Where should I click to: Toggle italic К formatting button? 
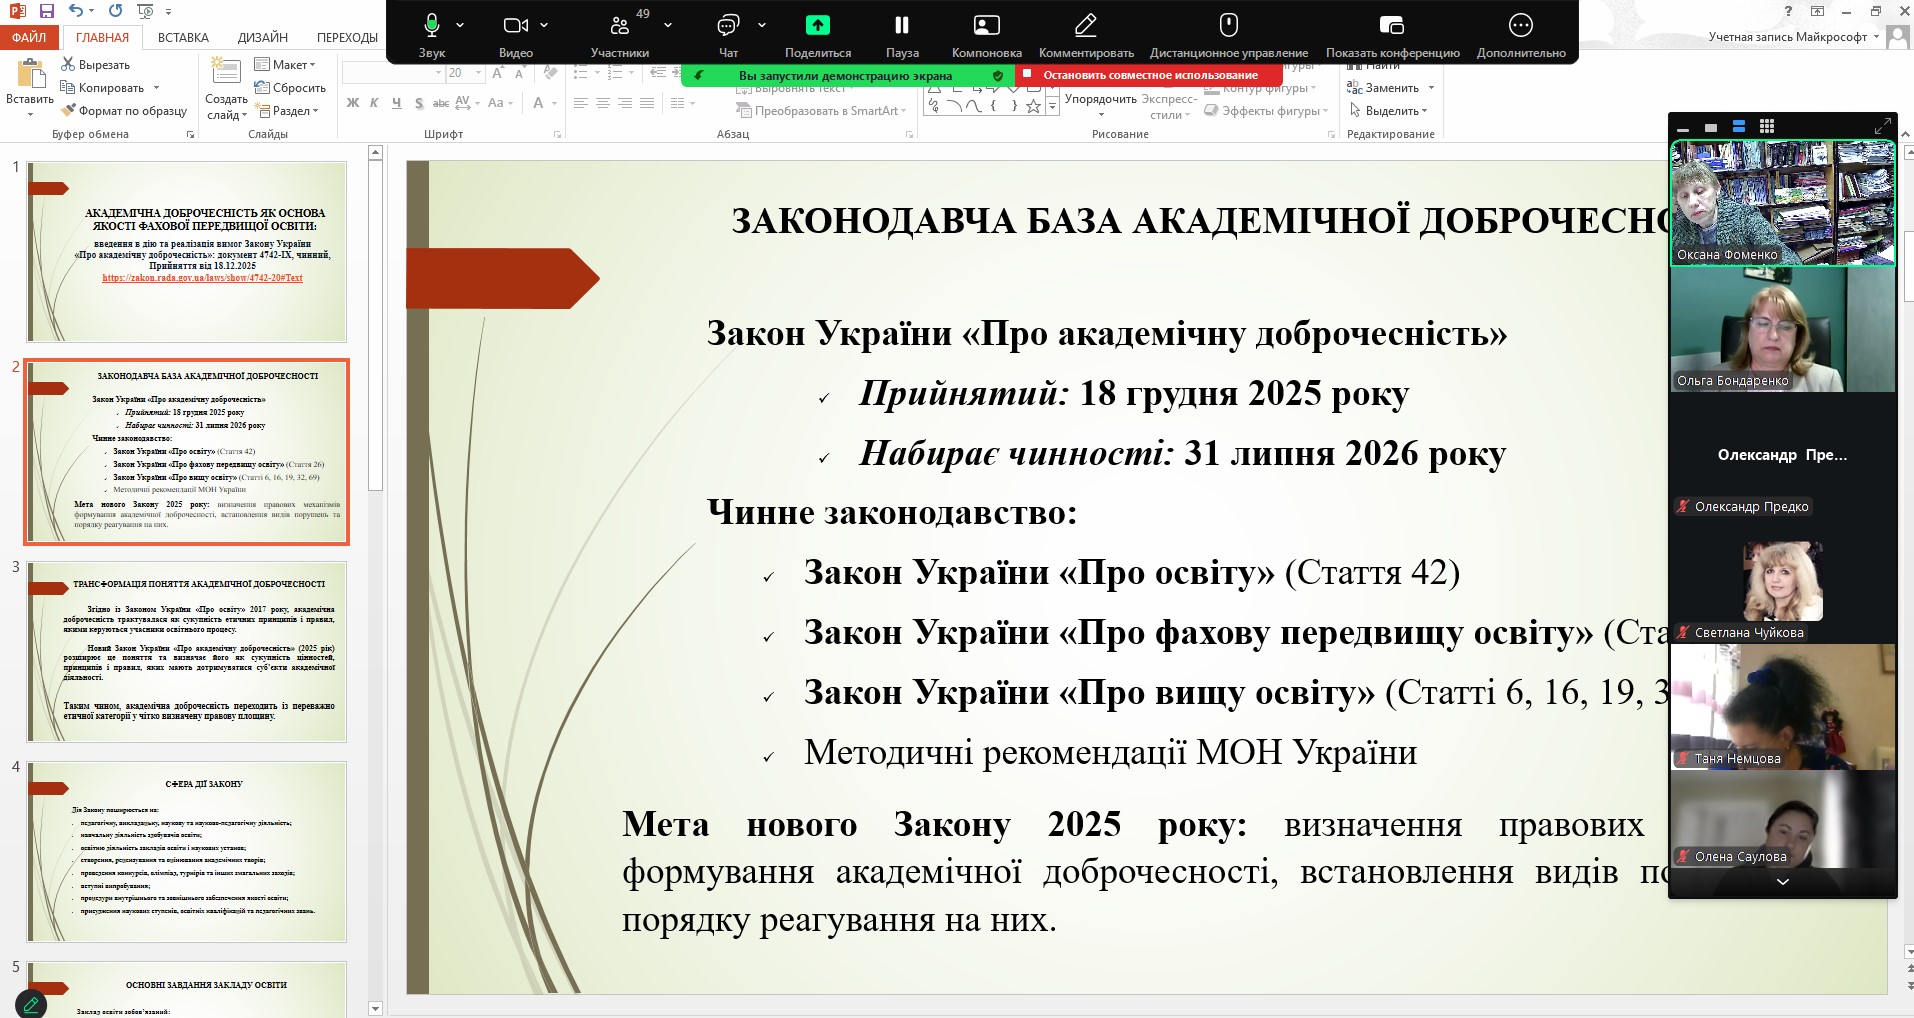(374, 103)
